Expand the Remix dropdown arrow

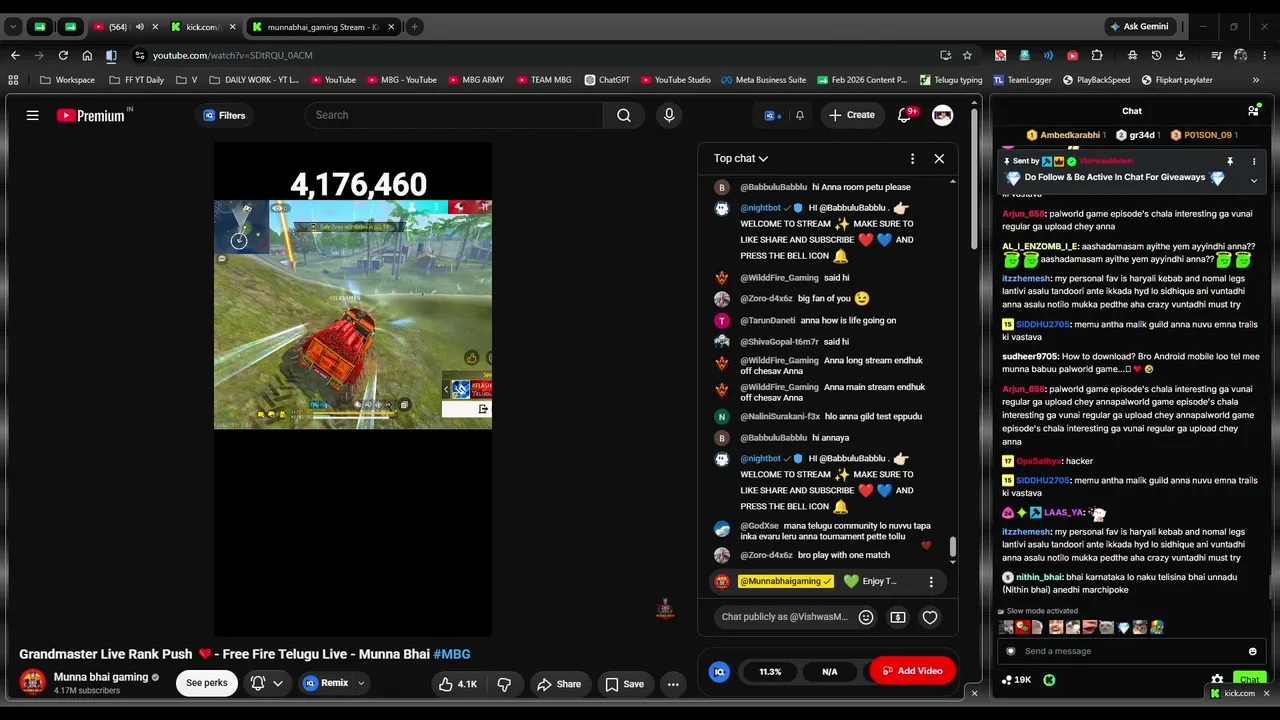point(361,683)
